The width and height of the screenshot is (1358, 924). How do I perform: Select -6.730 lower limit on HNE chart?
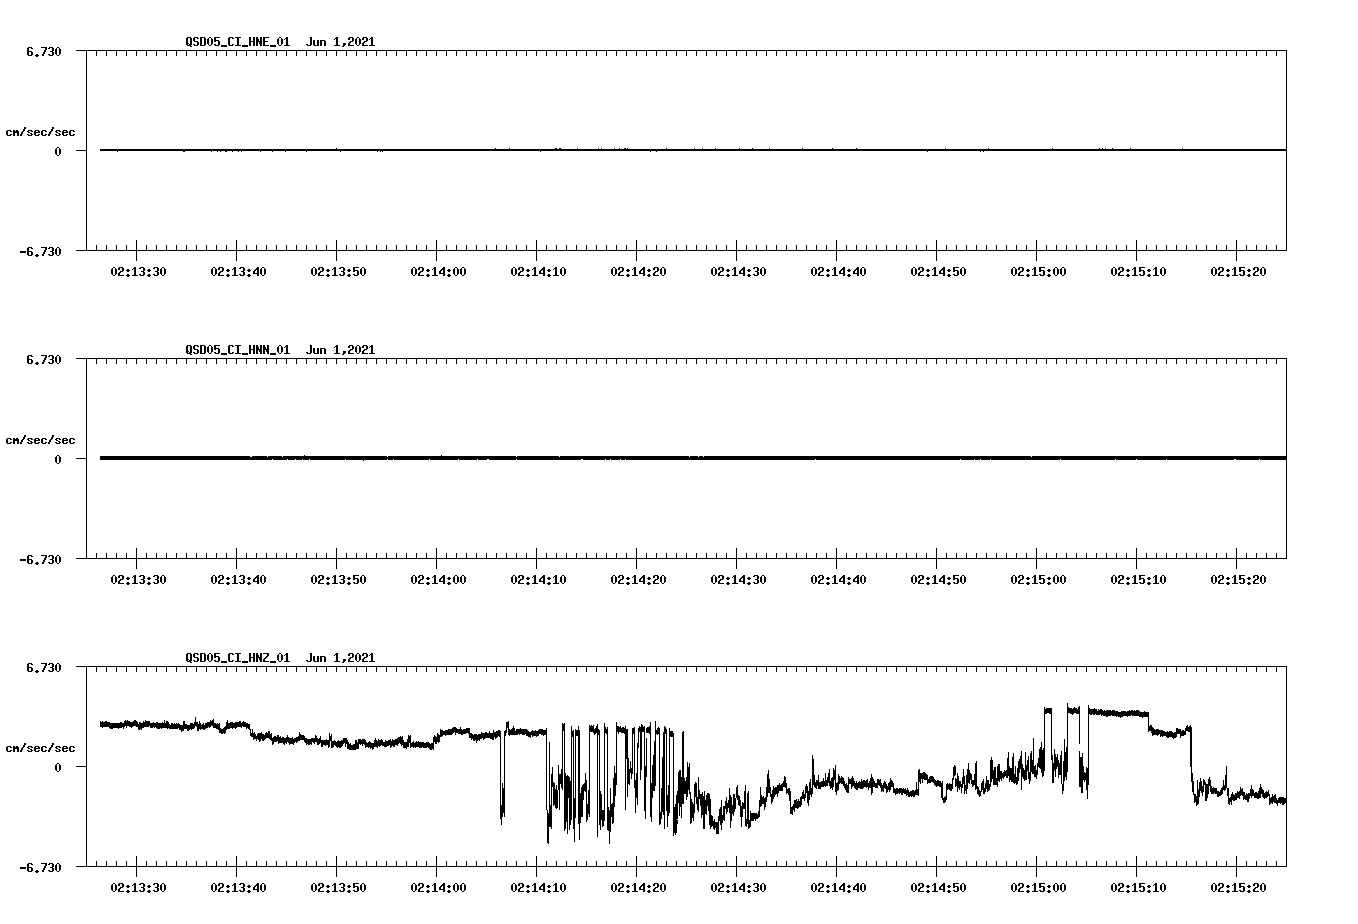41,251
